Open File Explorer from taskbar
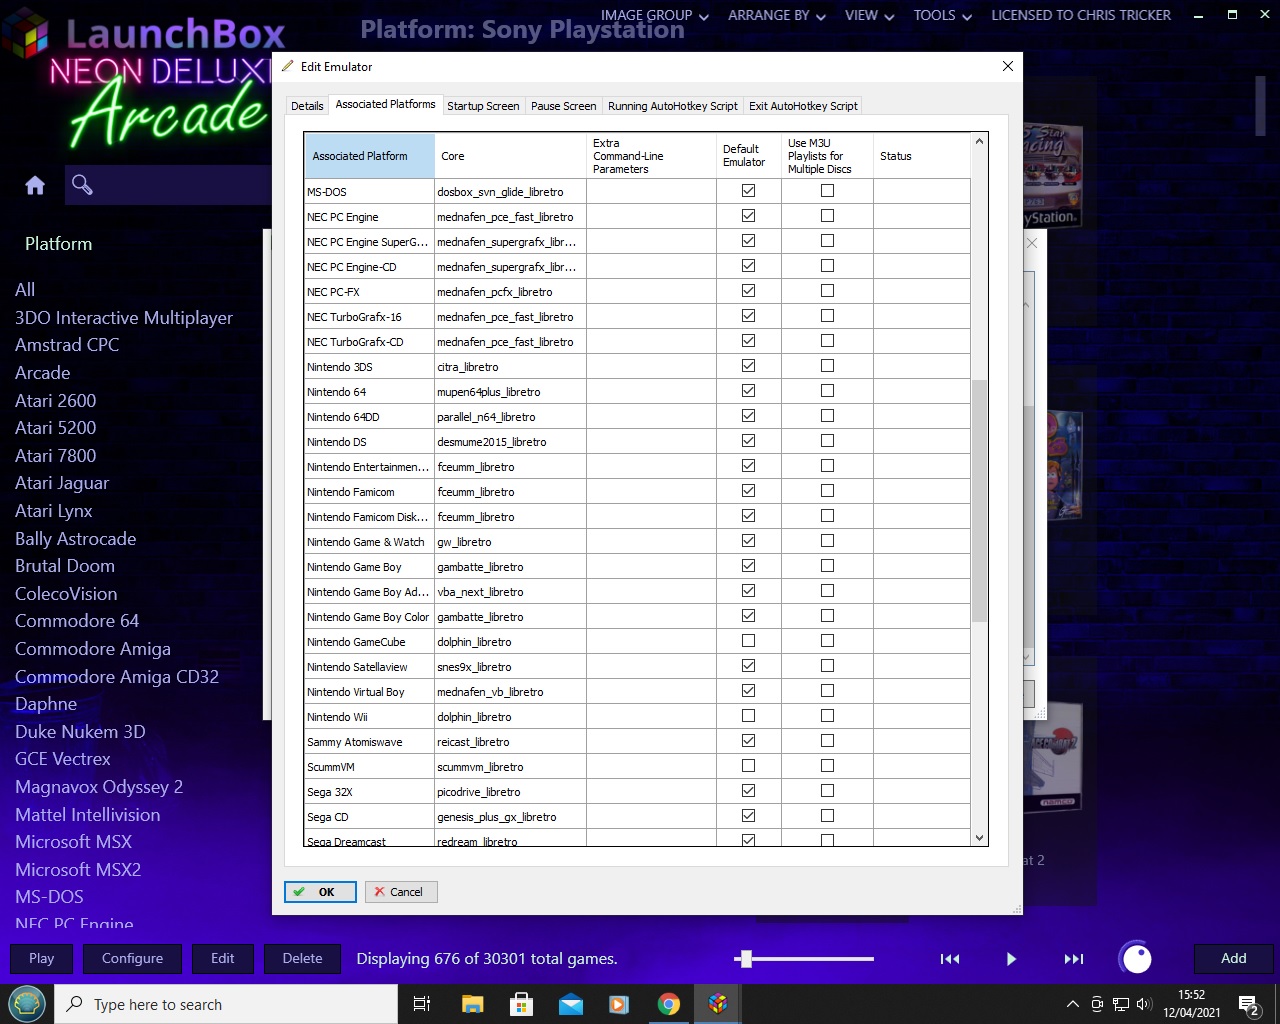The height and width of the screenshot is (1024, 1280). [x=472, y=1004]
